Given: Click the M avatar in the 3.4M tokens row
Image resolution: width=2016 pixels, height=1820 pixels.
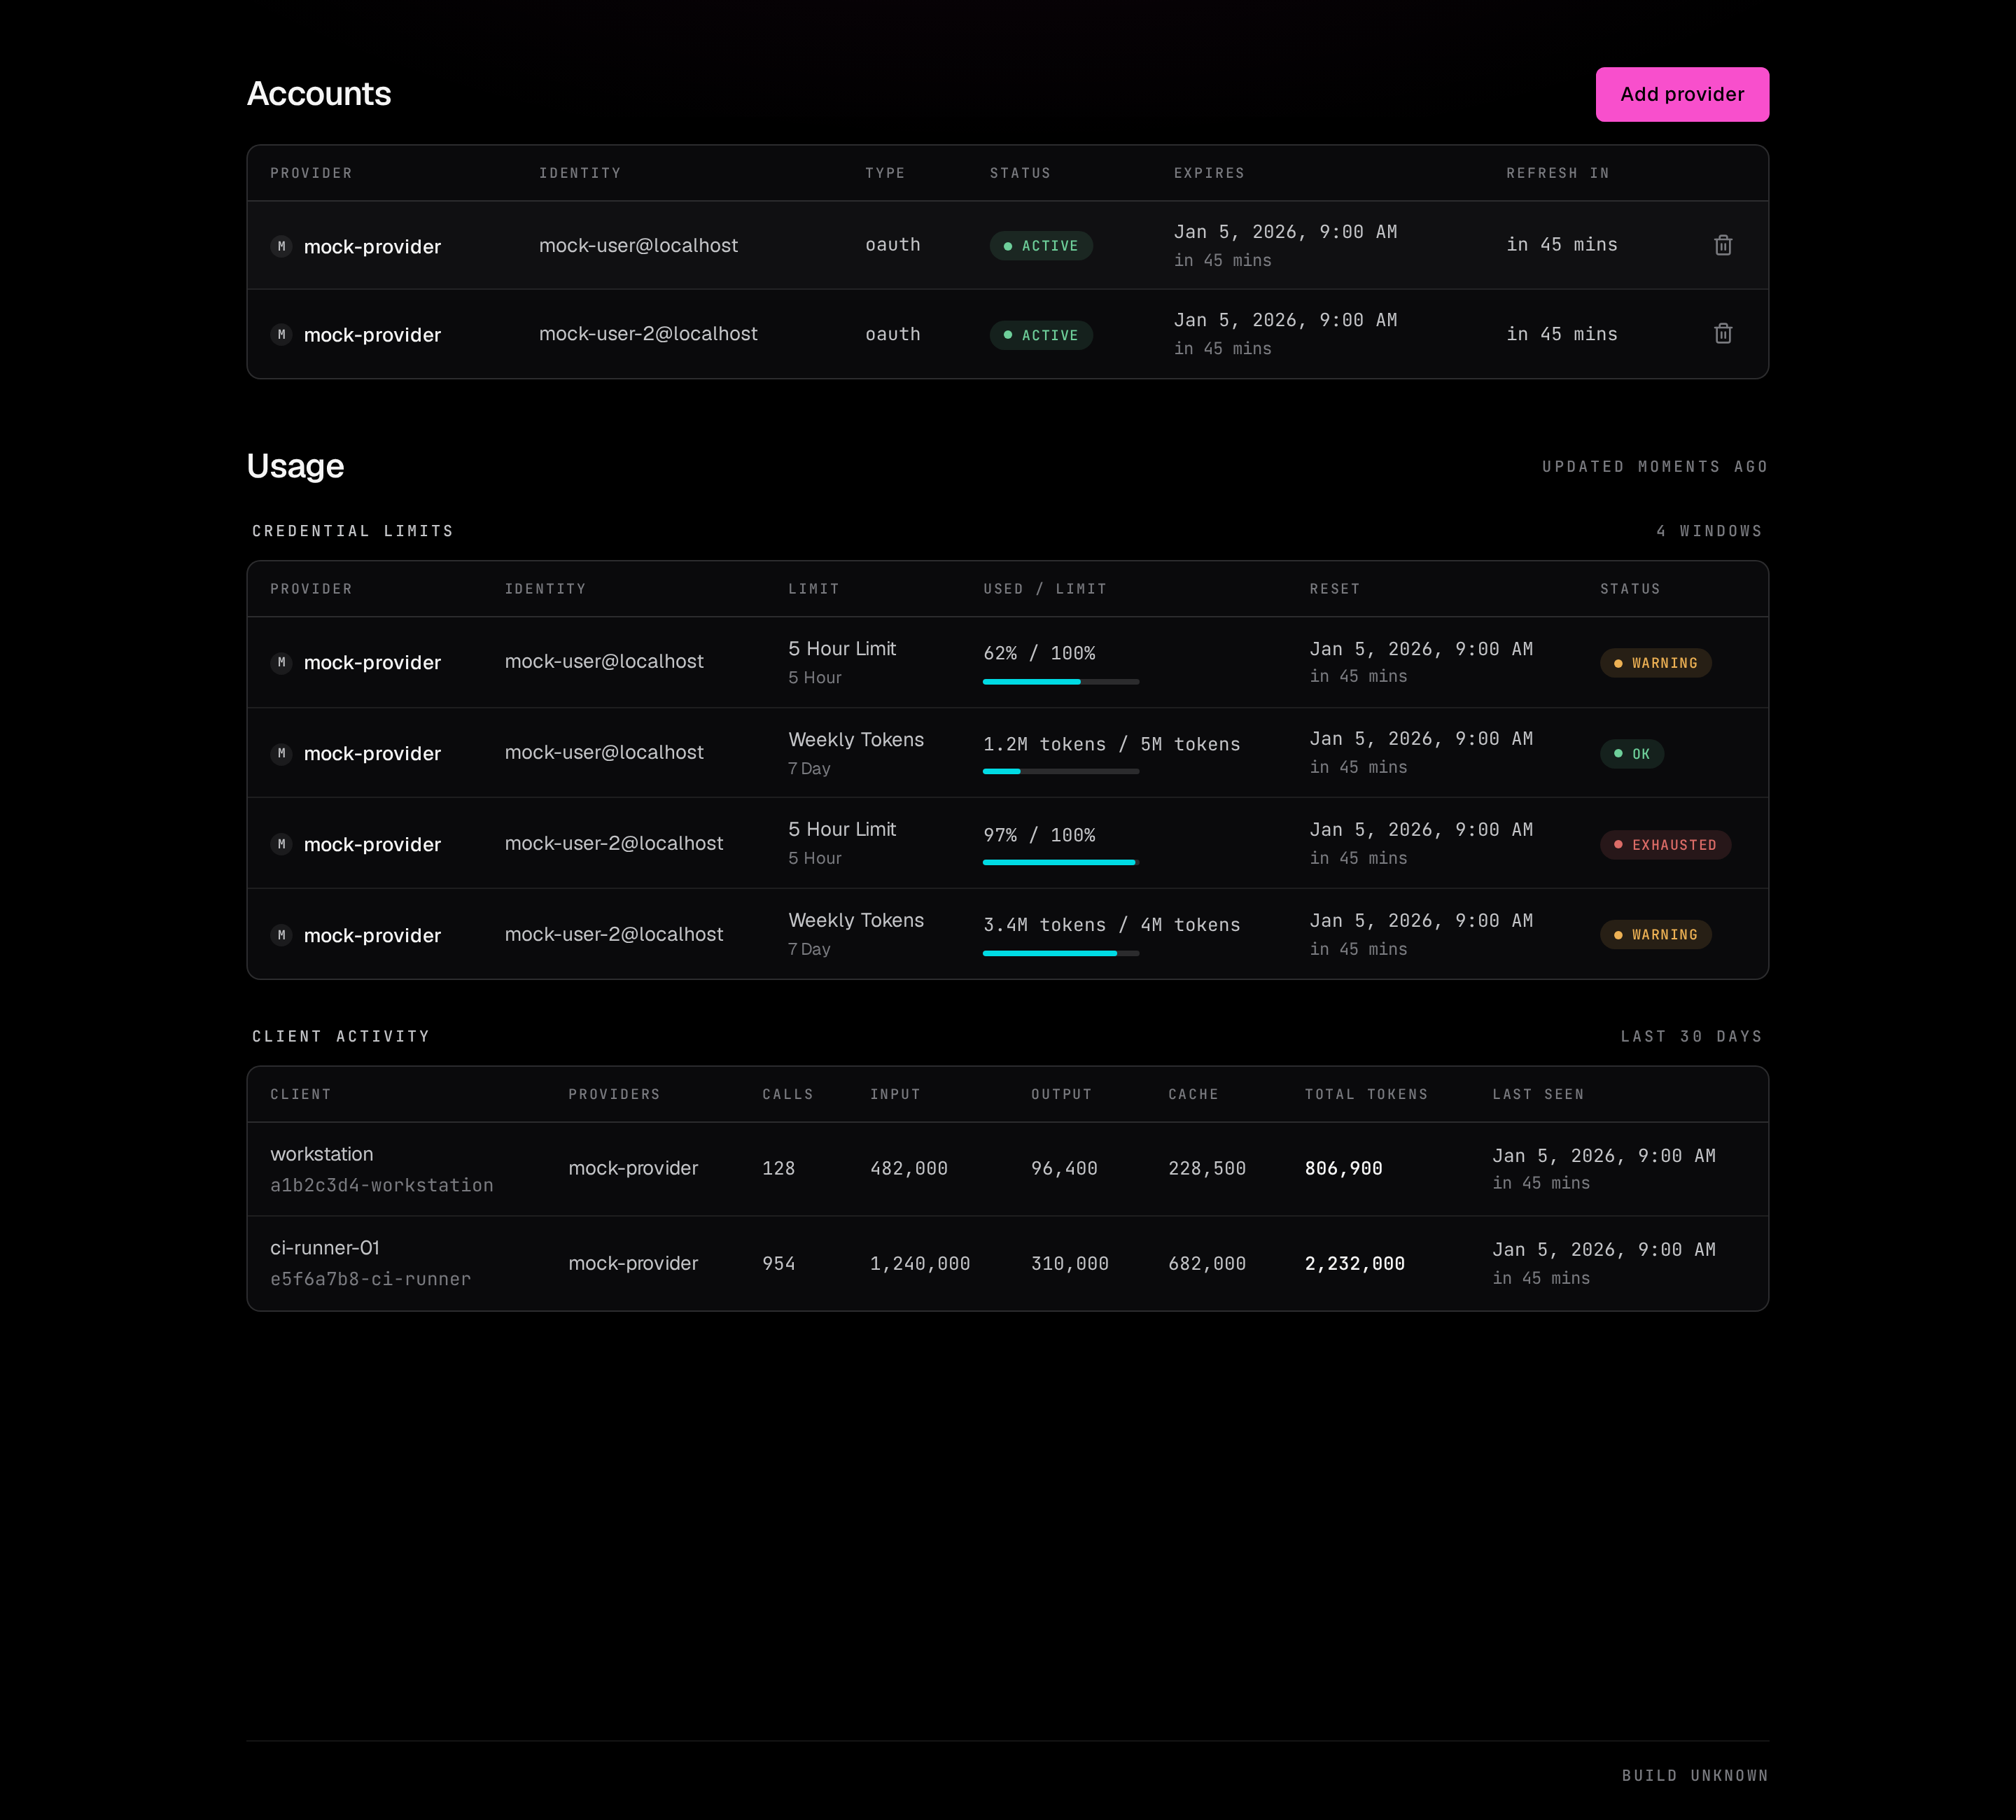Looking at the screenshot, I should click(281, 935).
